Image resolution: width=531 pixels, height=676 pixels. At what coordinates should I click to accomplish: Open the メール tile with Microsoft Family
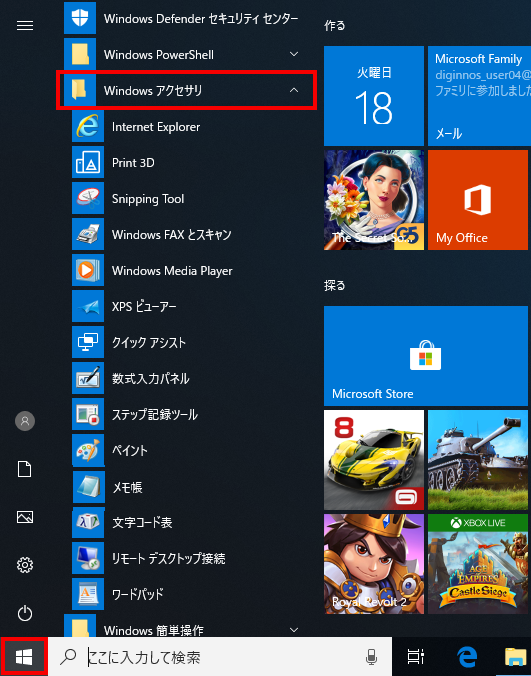479,96
